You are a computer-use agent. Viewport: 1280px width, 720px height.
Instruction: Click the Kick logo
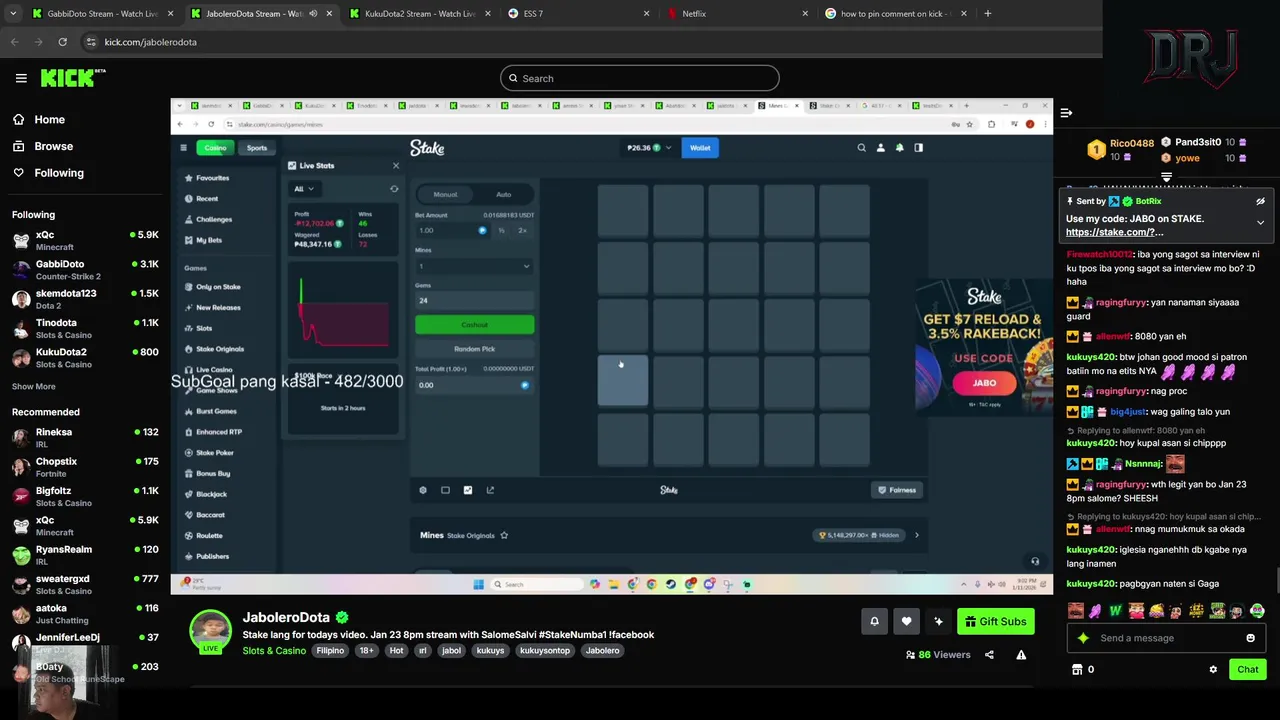(x=73, y=78)
